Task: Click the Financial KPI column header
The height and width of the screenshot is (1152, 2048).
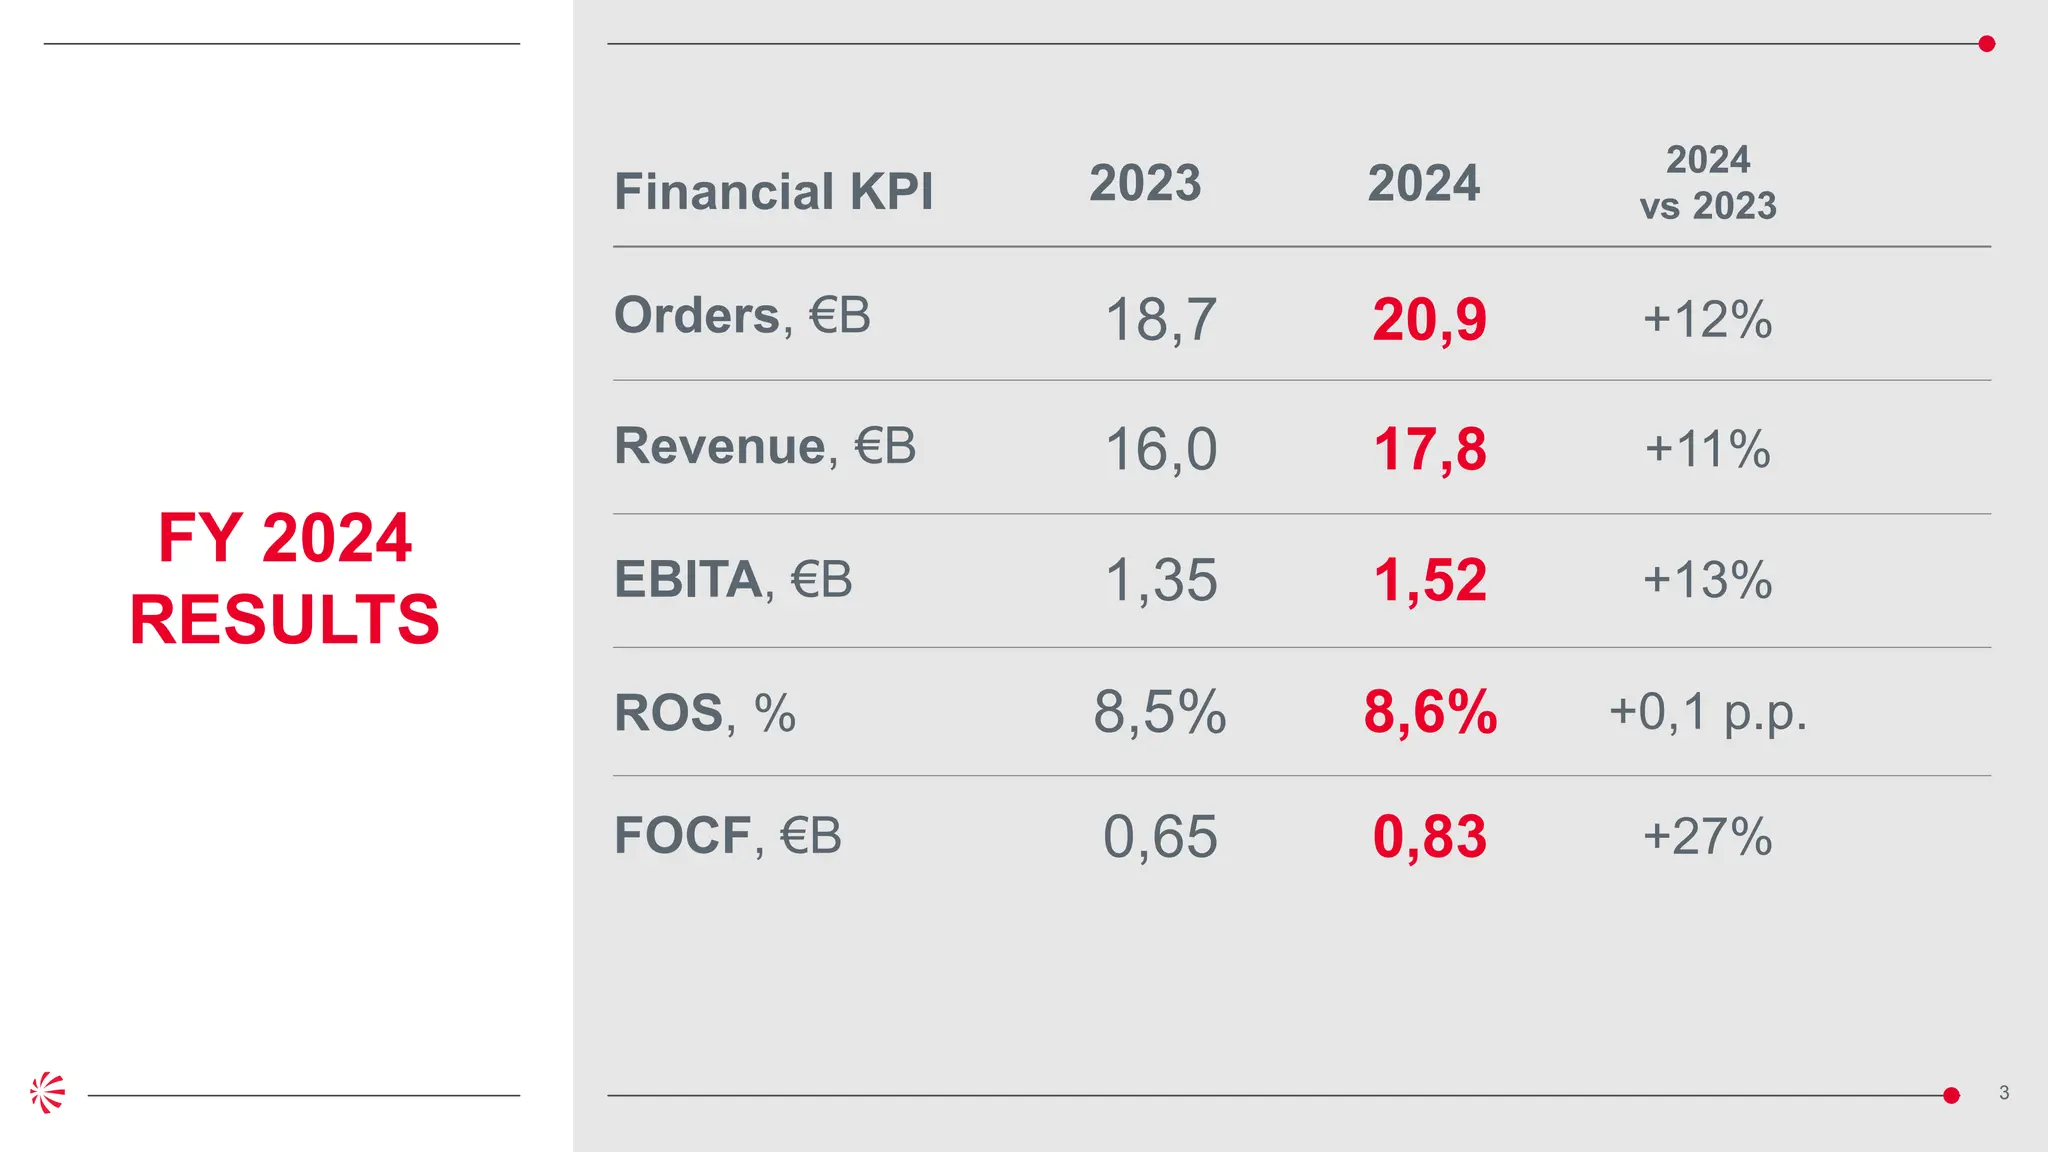Action: pyautogui.click(x=773, y=191)
